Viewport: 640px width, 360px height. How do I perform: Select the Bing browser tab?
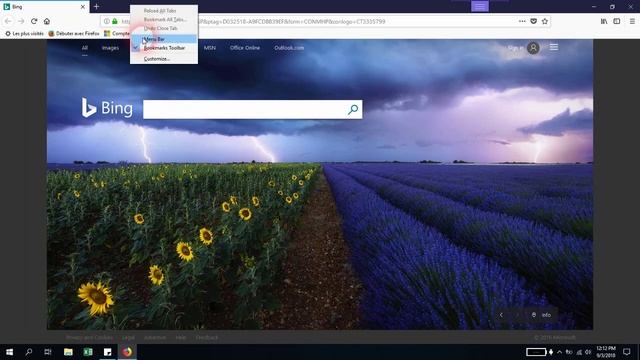coord(44,7)
